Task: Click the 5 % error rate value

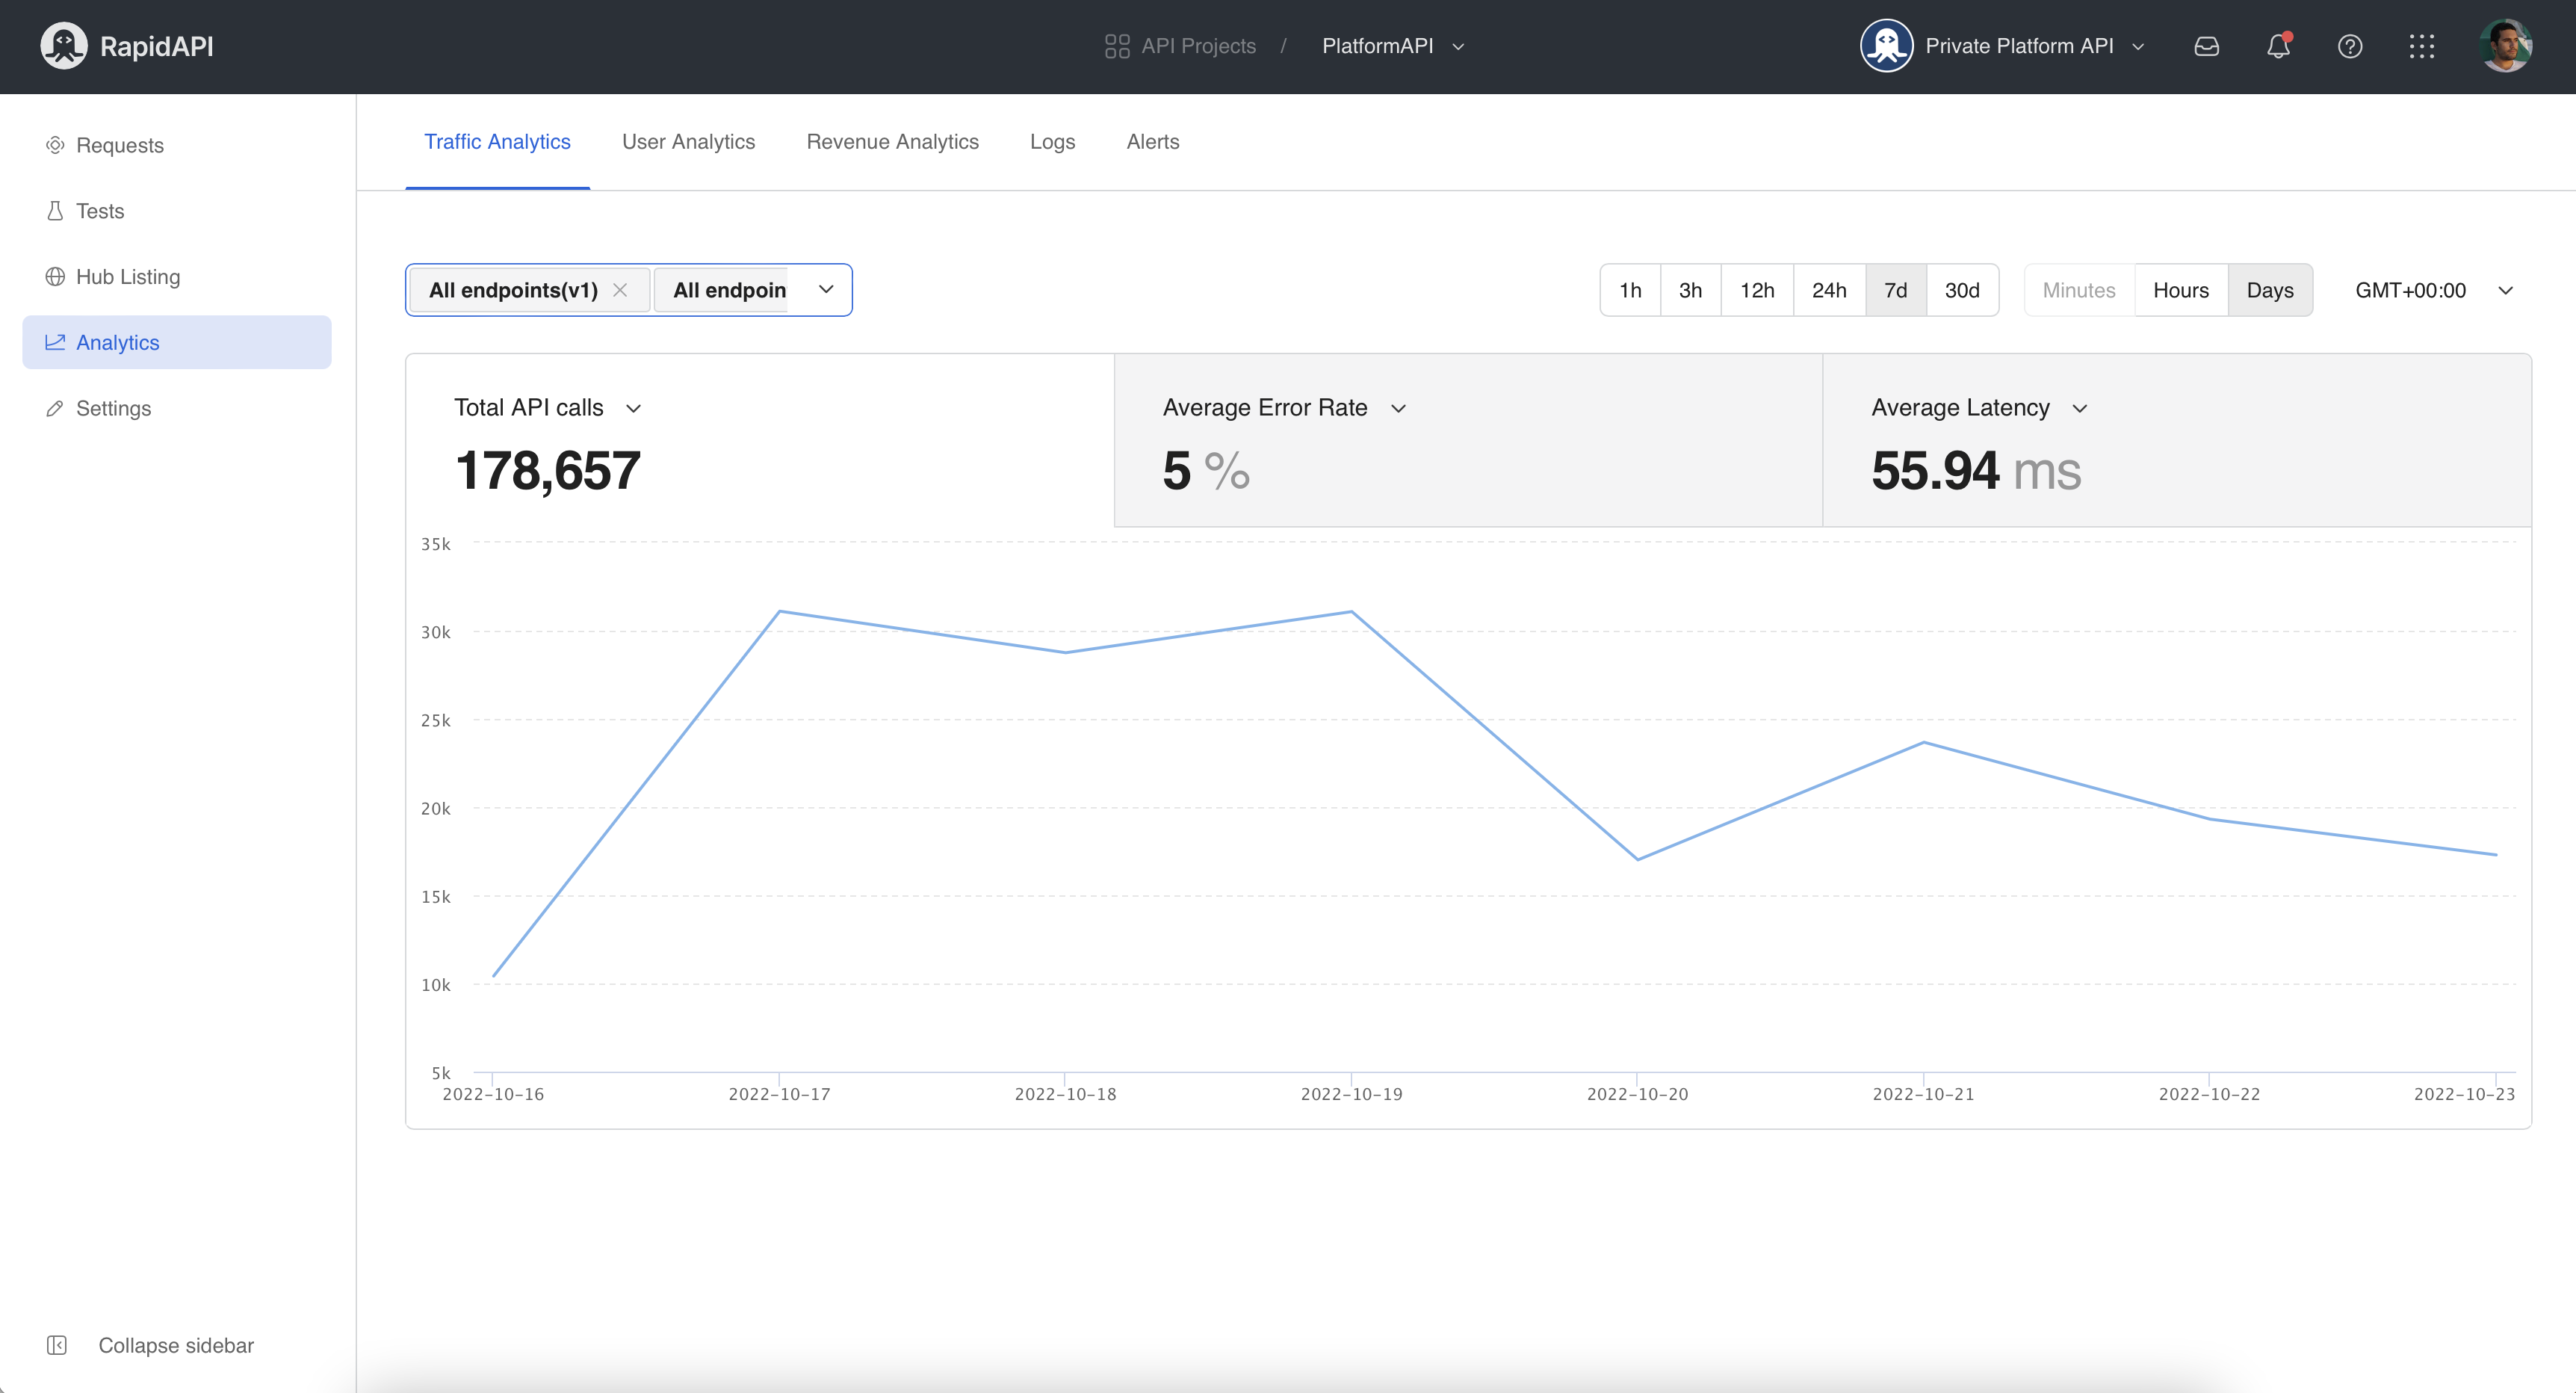Action: [1206, 470]
